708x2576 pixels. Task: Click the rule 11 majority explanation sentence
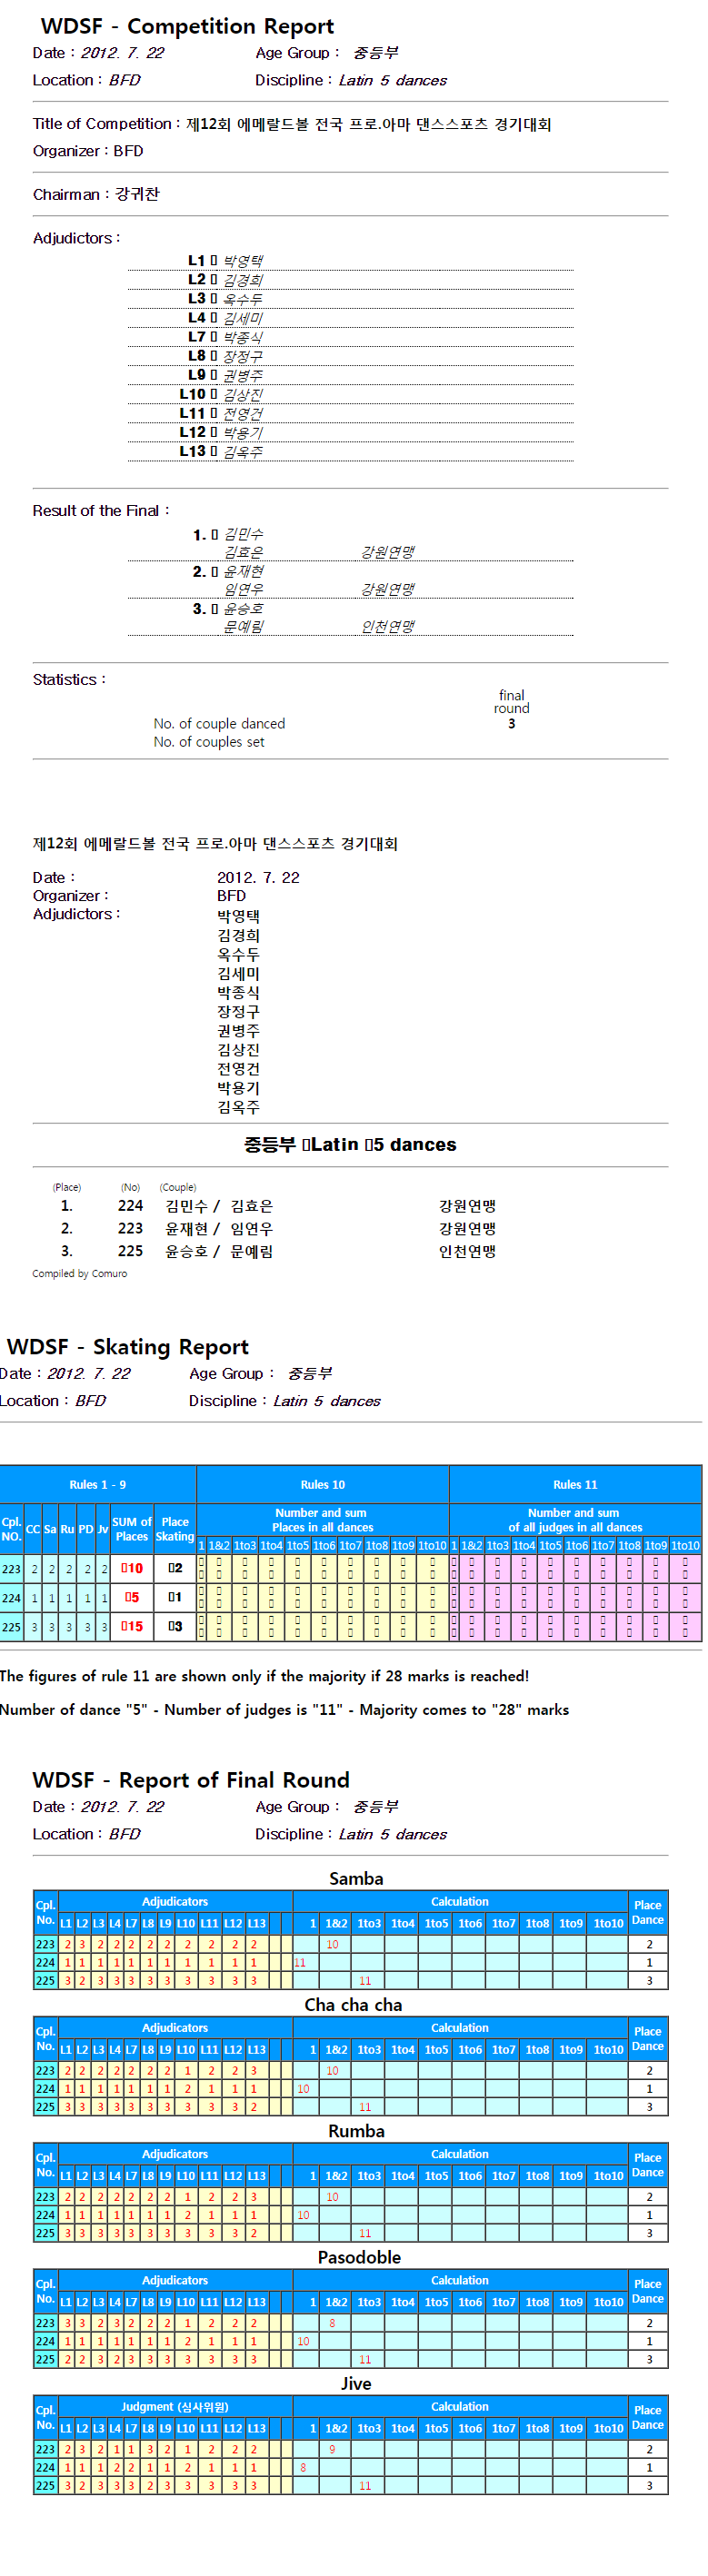264,1676
